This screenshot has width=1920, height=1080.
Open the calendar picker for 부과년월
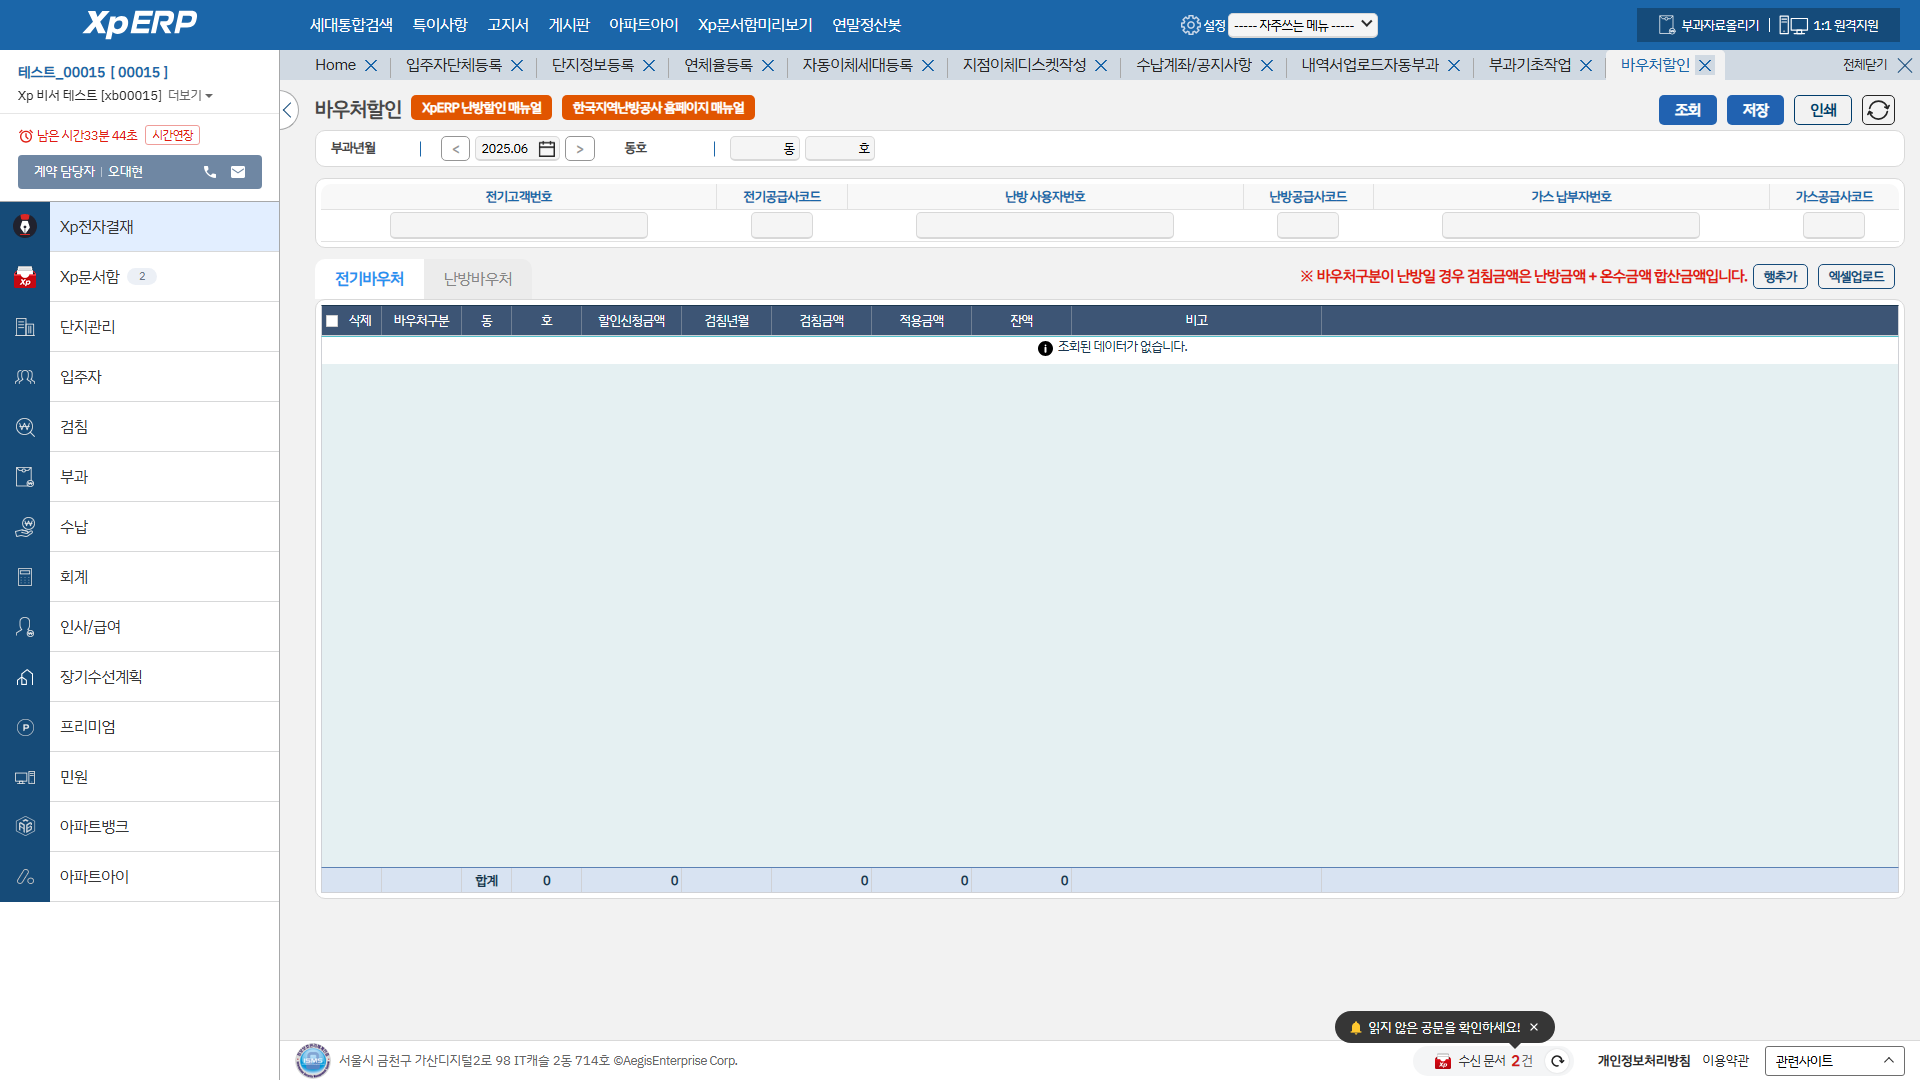pos(547,149)
